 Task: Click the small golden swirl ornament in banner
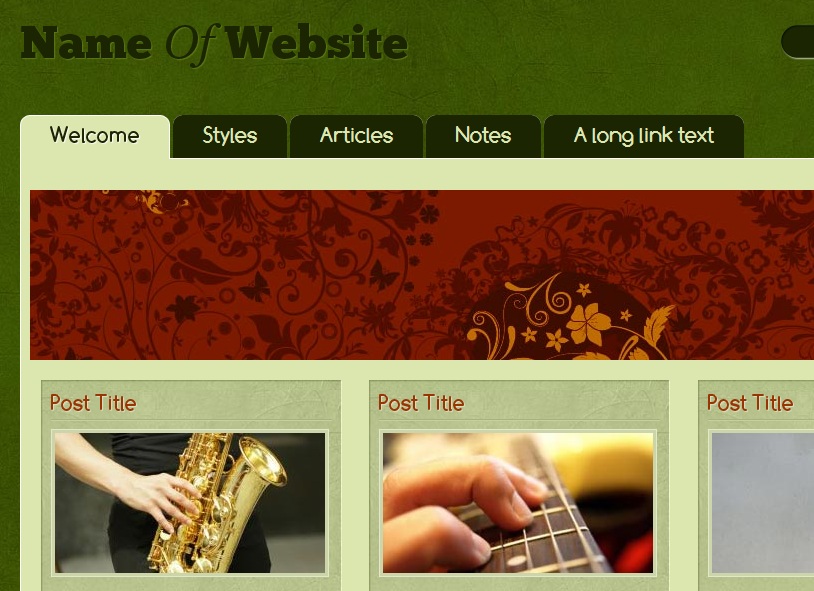[x=160, y=203]
